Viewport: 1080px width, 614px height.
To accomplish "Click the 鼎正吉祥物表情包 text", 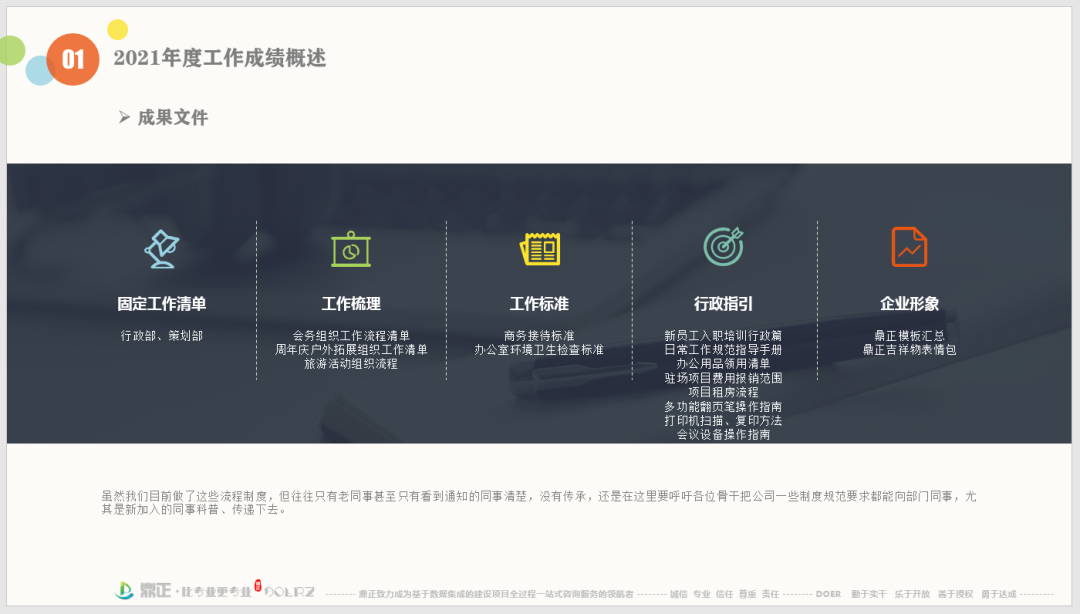I will pyautogui.click(x=909, y=350).
